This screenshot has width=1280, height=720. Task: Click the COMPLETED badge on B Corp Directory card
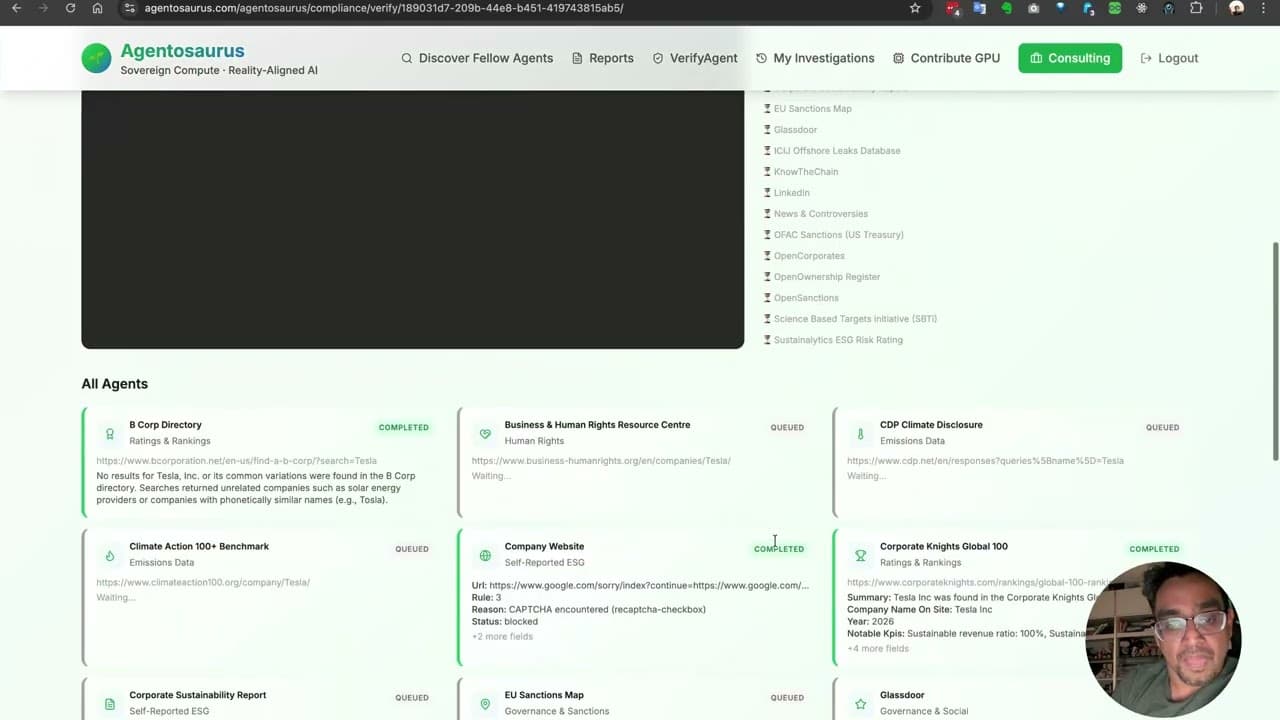point(404,428)
